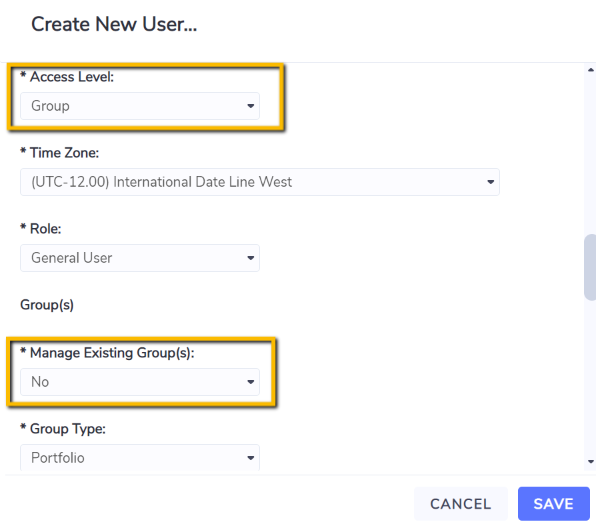The width and height of the screenshot is (596, 524).
Task: Click the caret arrow in Manage Existing Group(s) field
Action: coord(250,382)
